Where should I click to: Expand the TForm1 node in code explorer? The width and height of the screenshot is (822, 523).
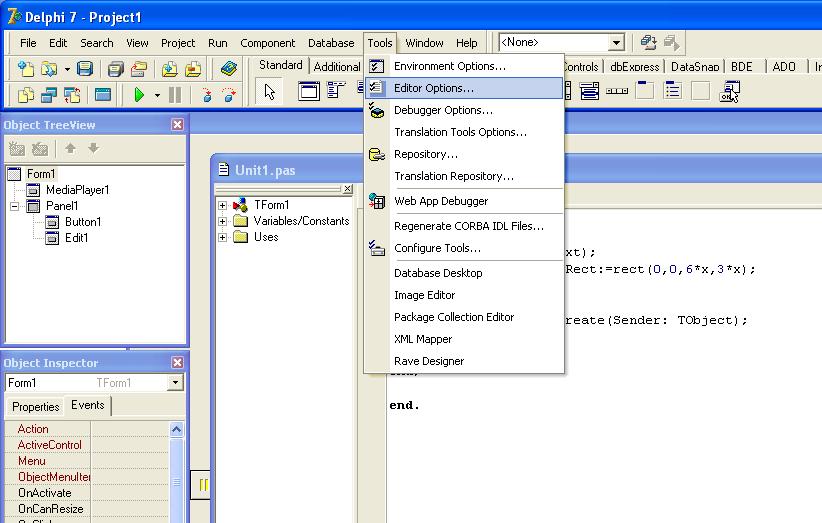click(x=223, y=205)
